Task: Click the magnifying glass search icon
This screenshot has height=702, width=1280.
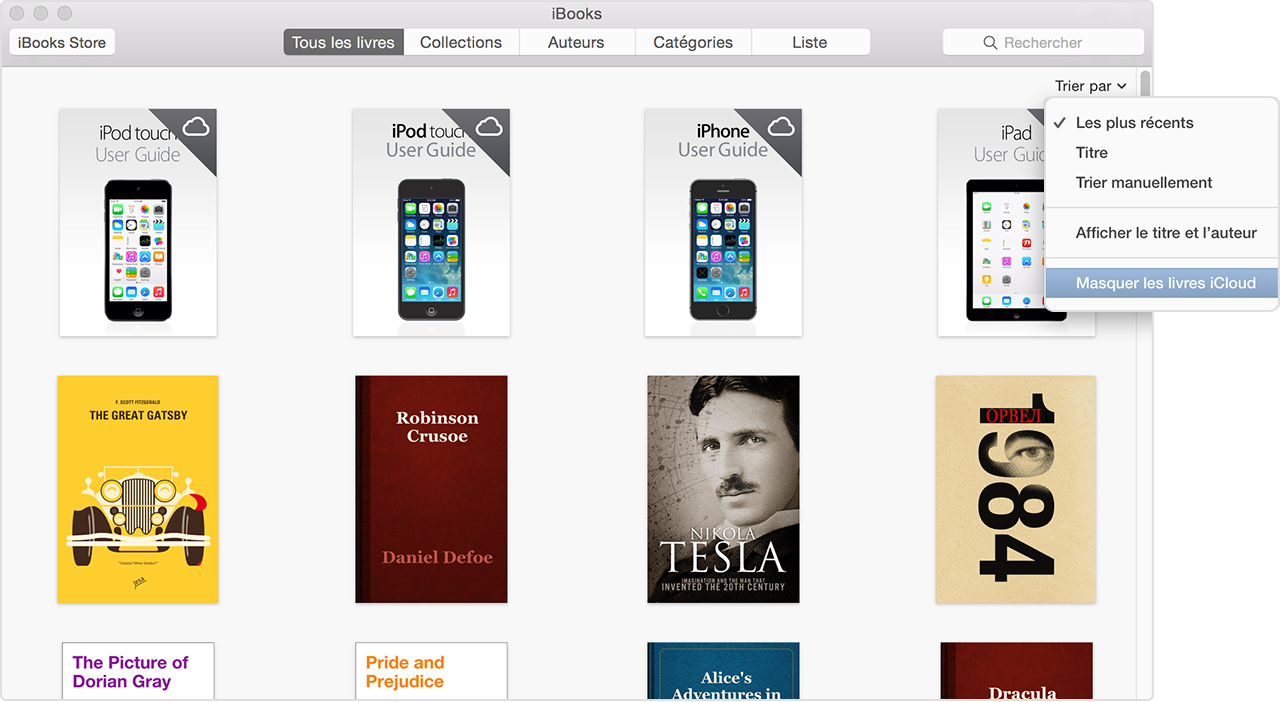Action: tap(990, 43)
